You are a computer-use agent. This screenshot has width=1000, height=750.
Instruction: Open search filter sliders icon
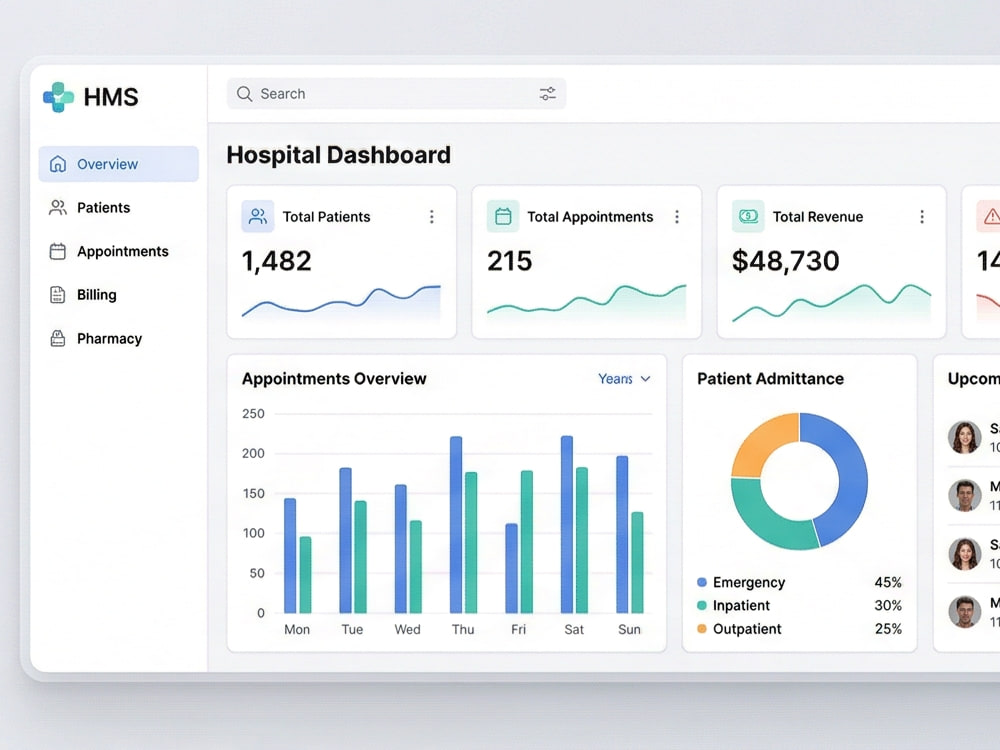click(x=547, y=94)
